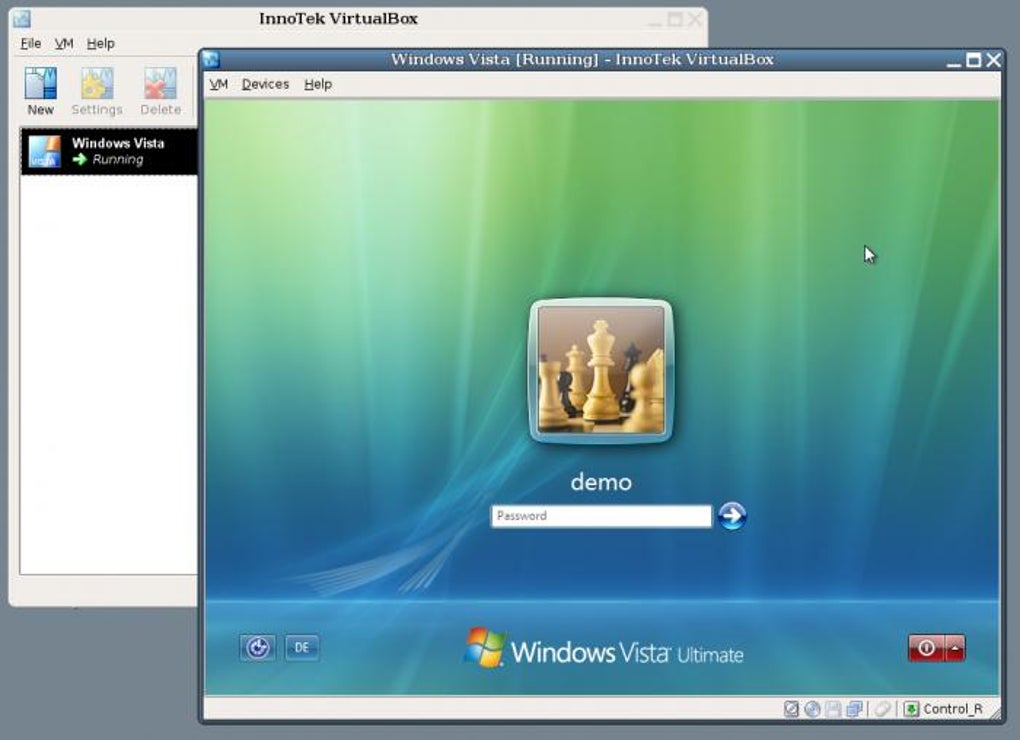Select the Windows Vista VM entry icon

44,152
